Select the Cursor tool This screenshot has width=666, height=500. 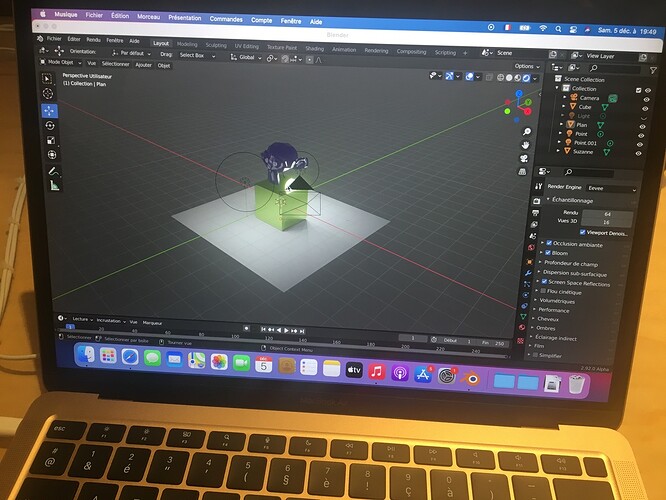(x=48, y=93)
